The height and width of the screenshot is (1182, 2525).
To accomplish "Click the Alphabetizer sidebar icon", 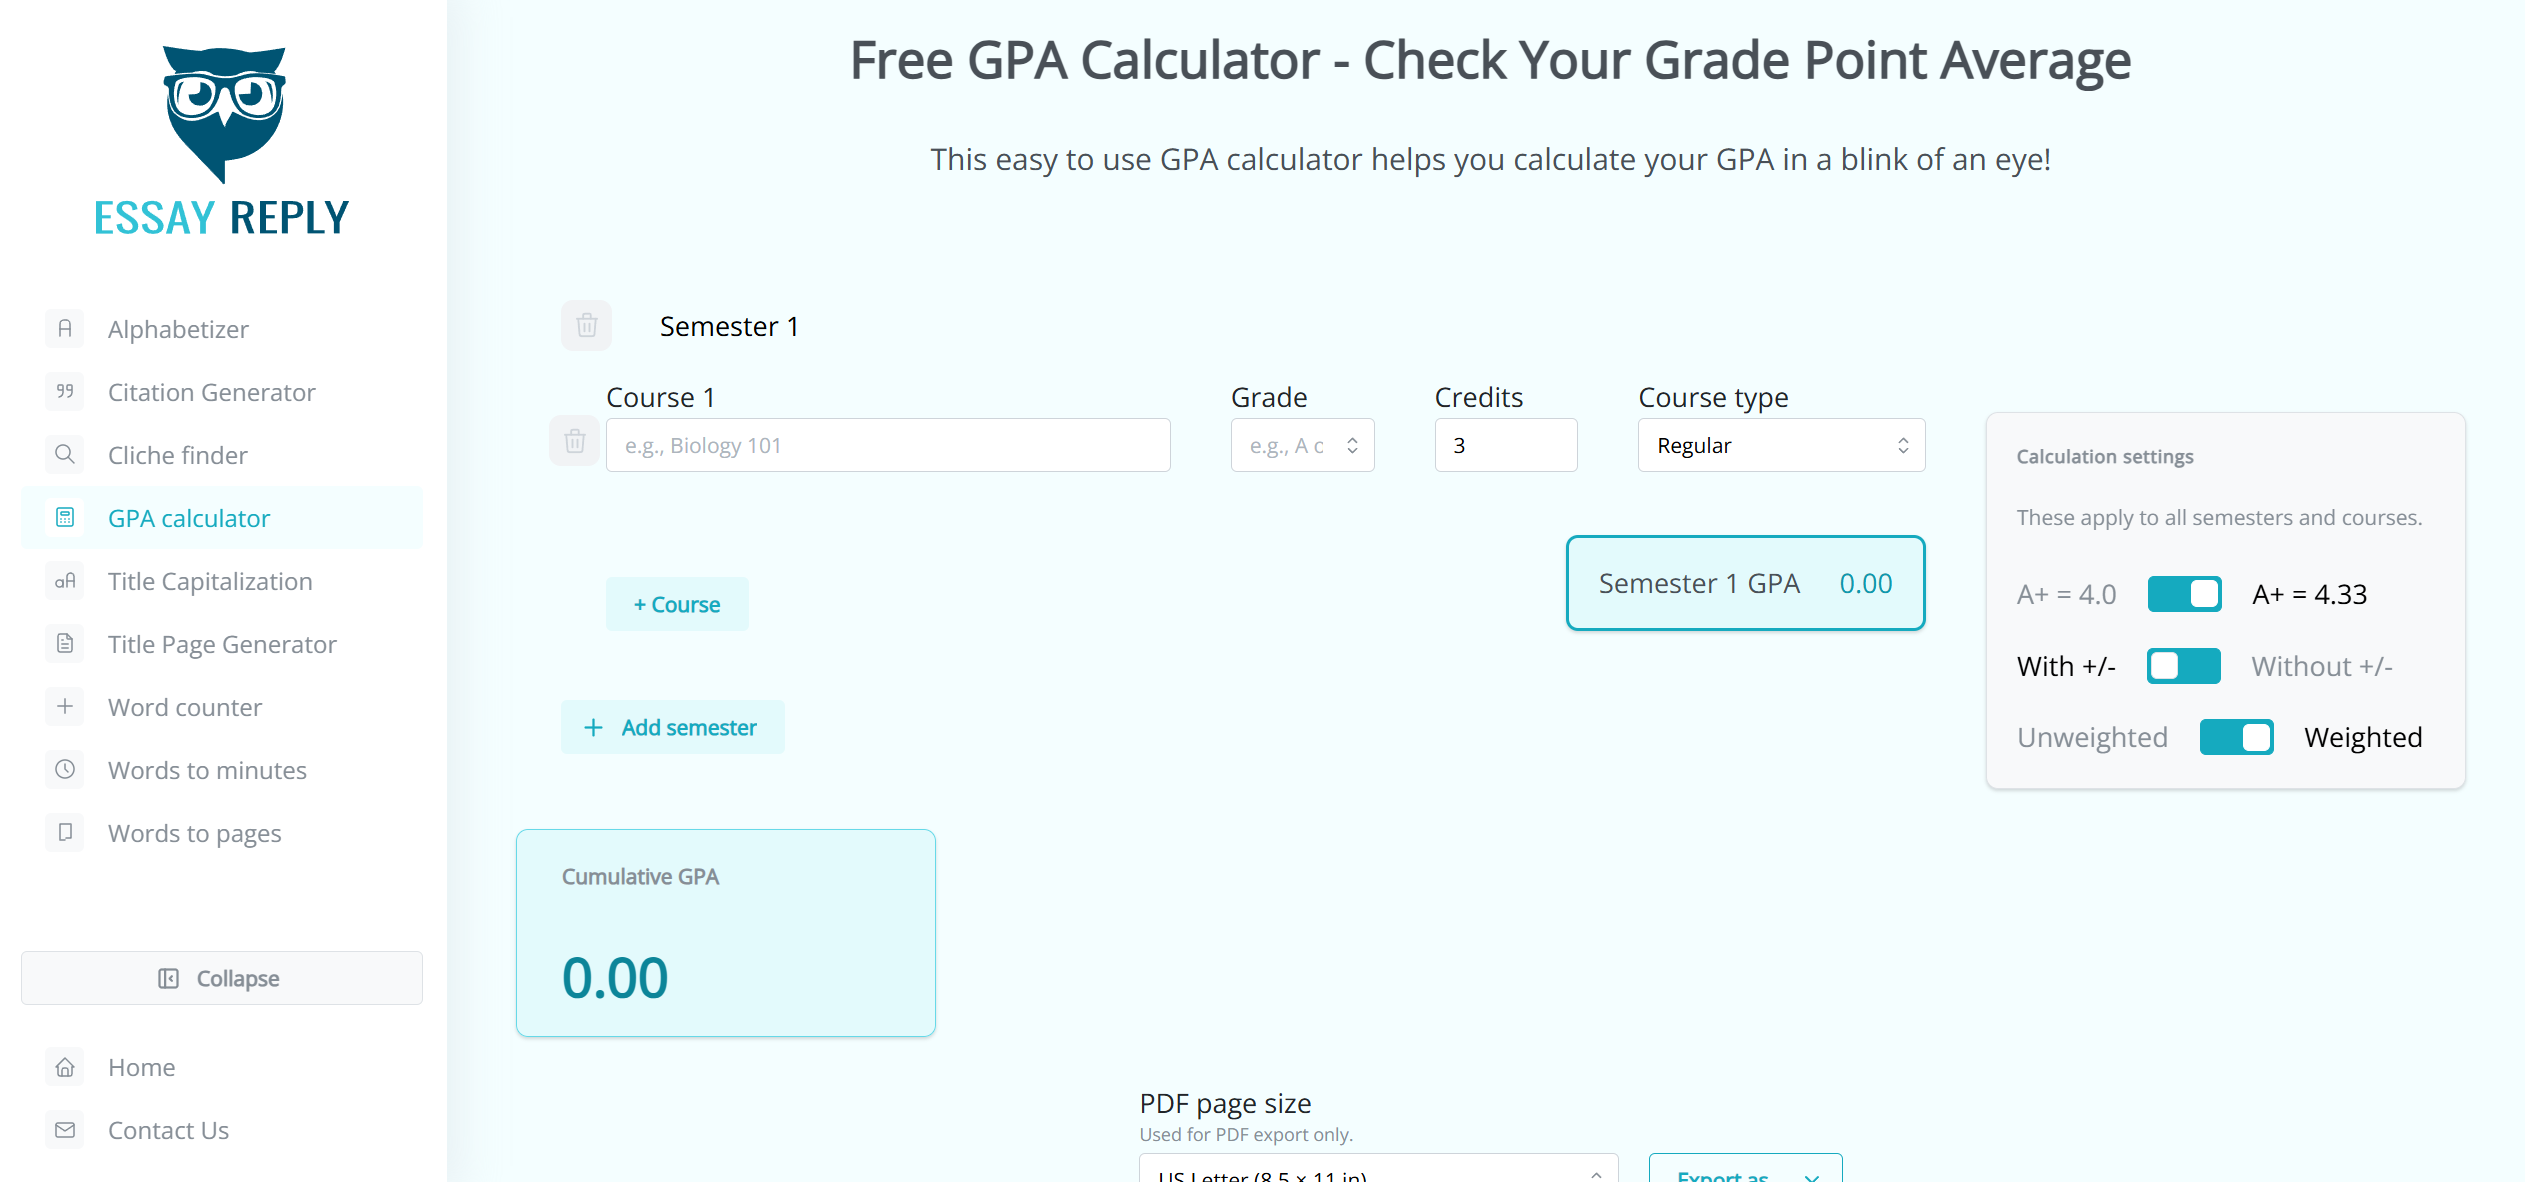I will (x=65, y=329).
